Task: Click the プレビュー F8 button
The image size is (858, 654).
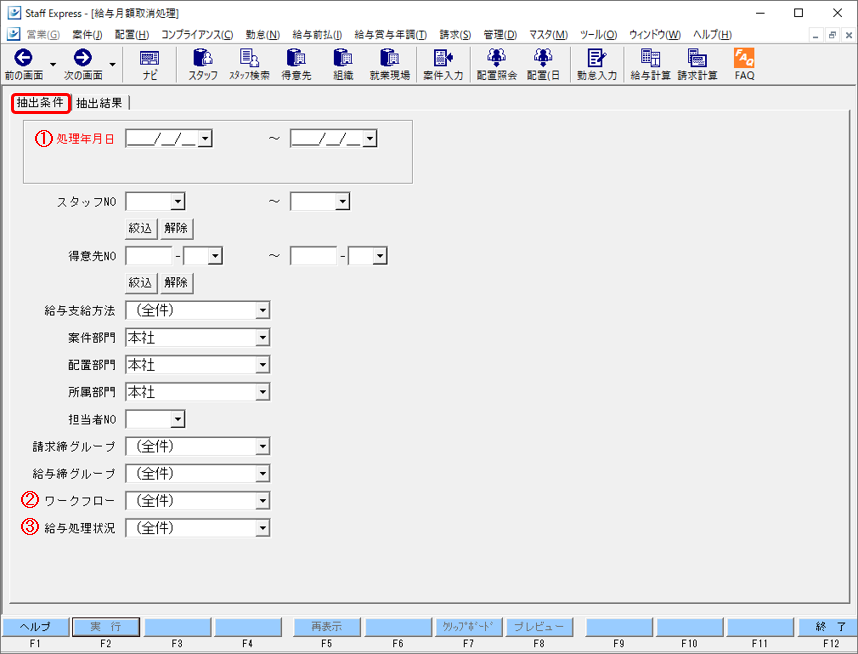Action: coord(539,627)
